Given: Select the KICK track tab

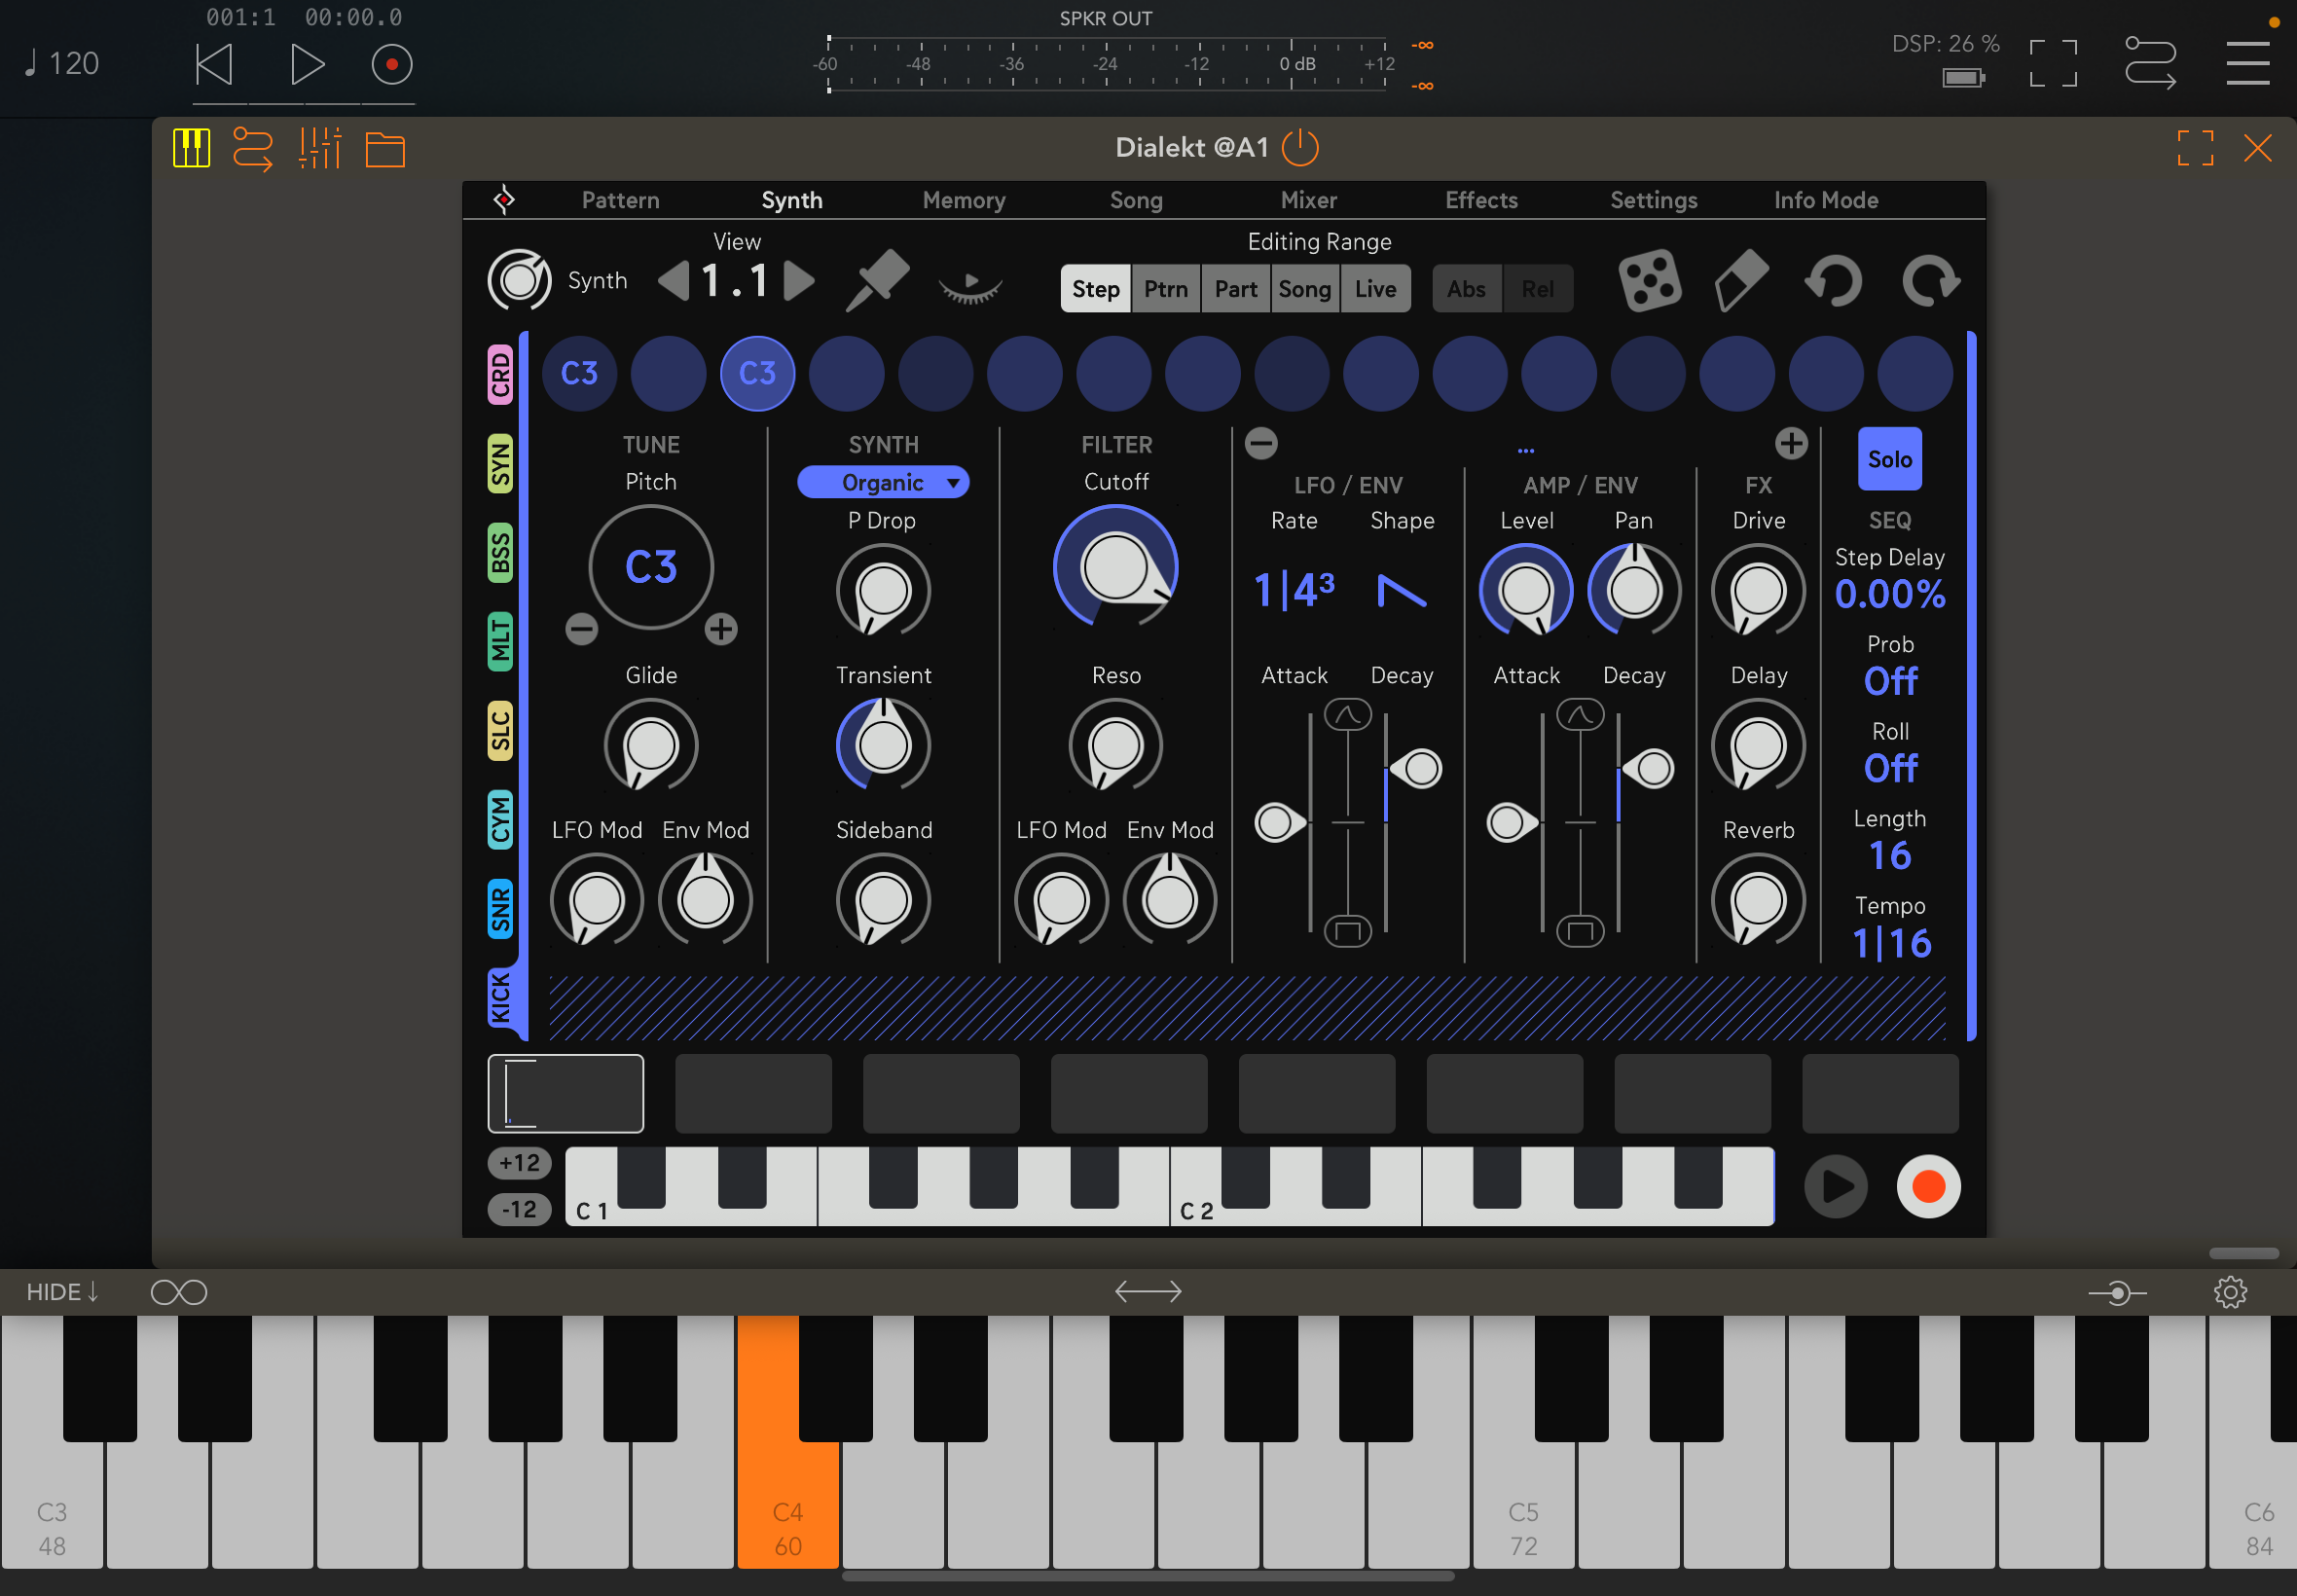Looking at the screenshot, I should (500, 998).
